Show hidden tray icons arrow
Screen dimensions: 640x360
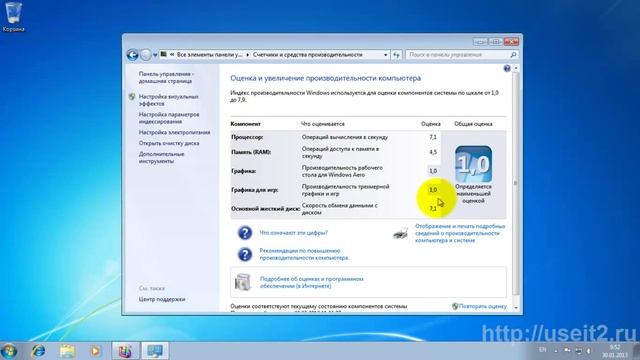click(556, 351)
